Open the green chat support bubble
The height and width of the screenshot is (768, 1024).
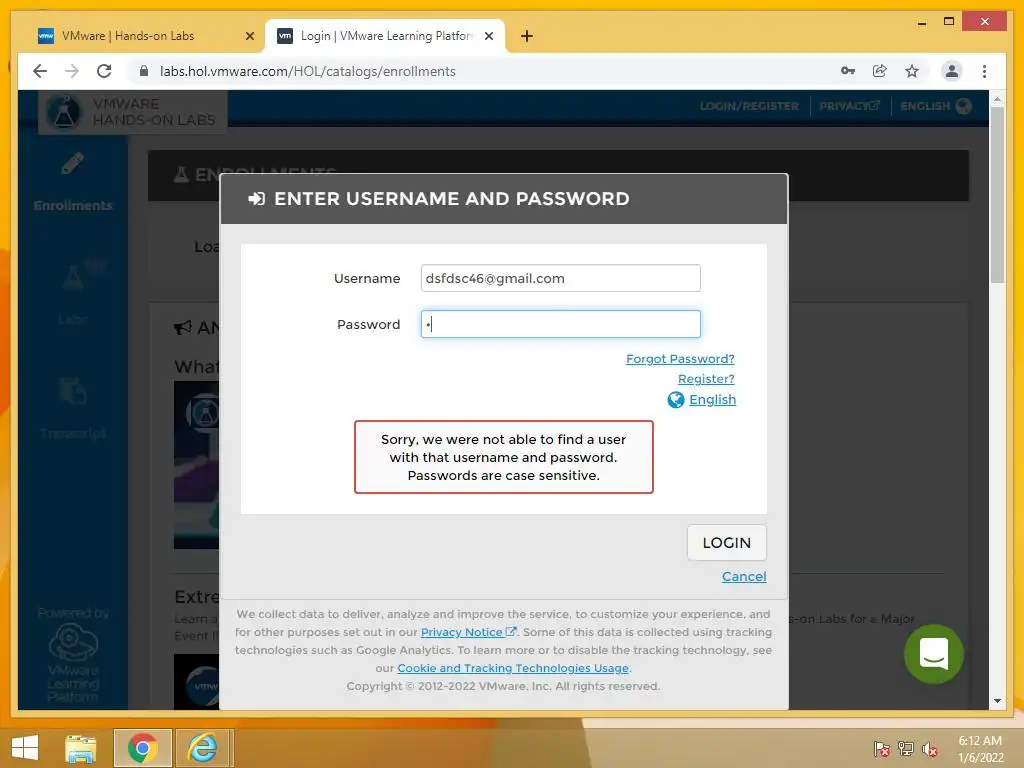pos(933,654)
